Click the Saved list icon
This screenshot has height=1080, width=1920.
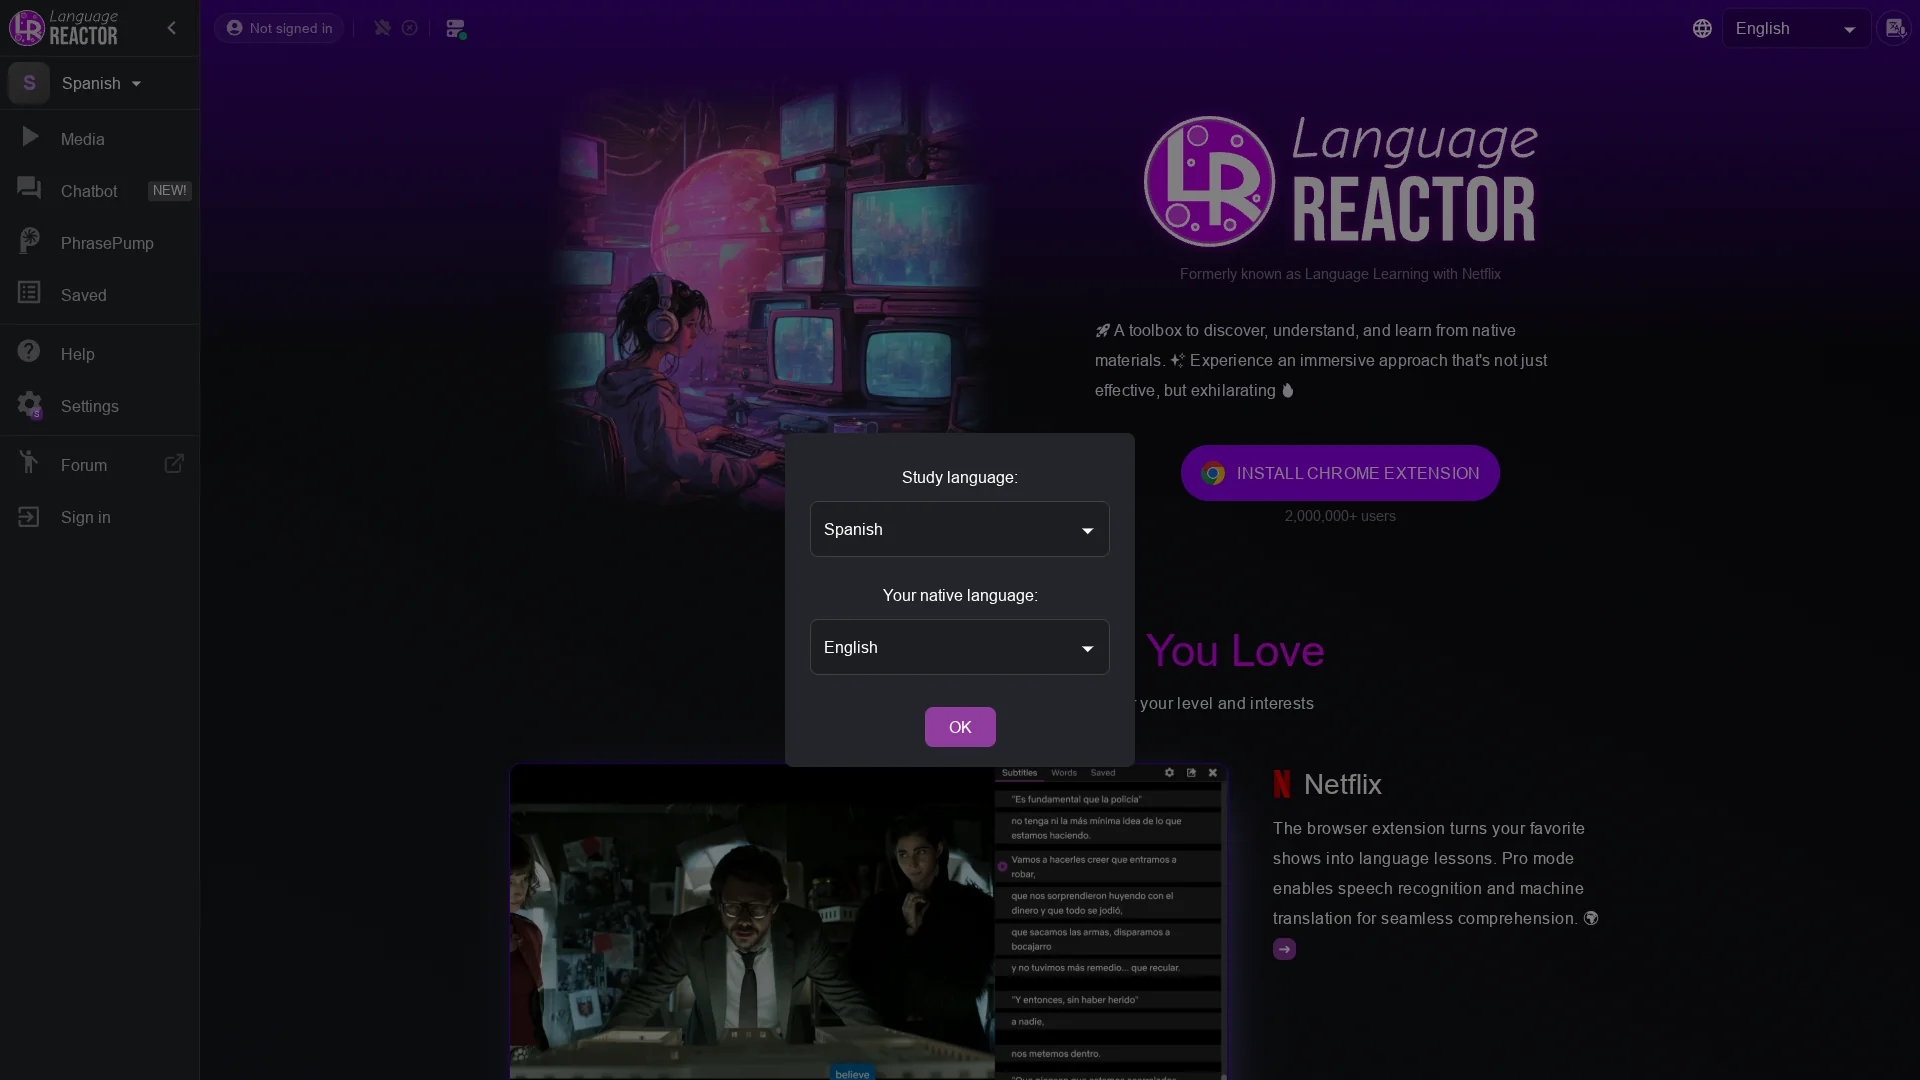(29, 292)
